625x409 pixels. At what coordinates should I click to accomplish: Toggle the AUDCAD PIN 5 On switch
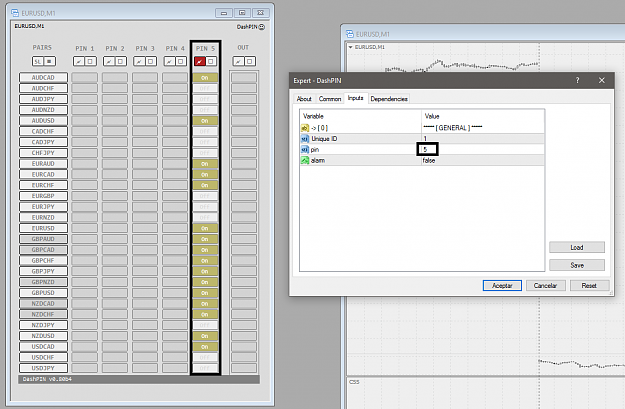tap(205, 78)
